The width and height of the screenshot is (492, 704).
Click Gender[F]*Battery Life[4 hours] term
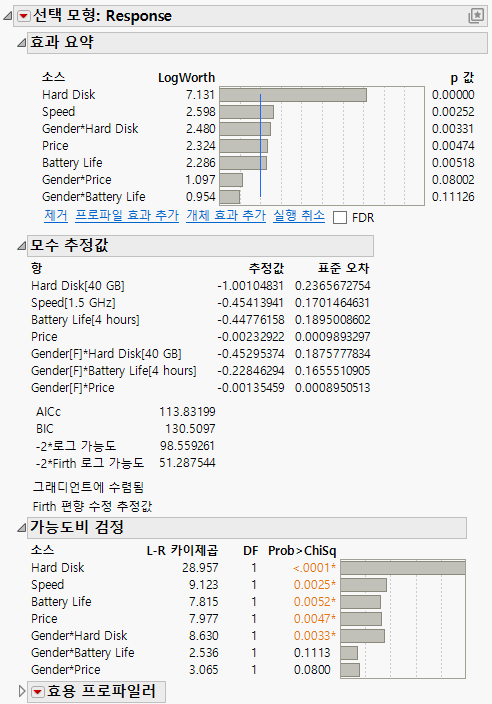pos(114,371)
